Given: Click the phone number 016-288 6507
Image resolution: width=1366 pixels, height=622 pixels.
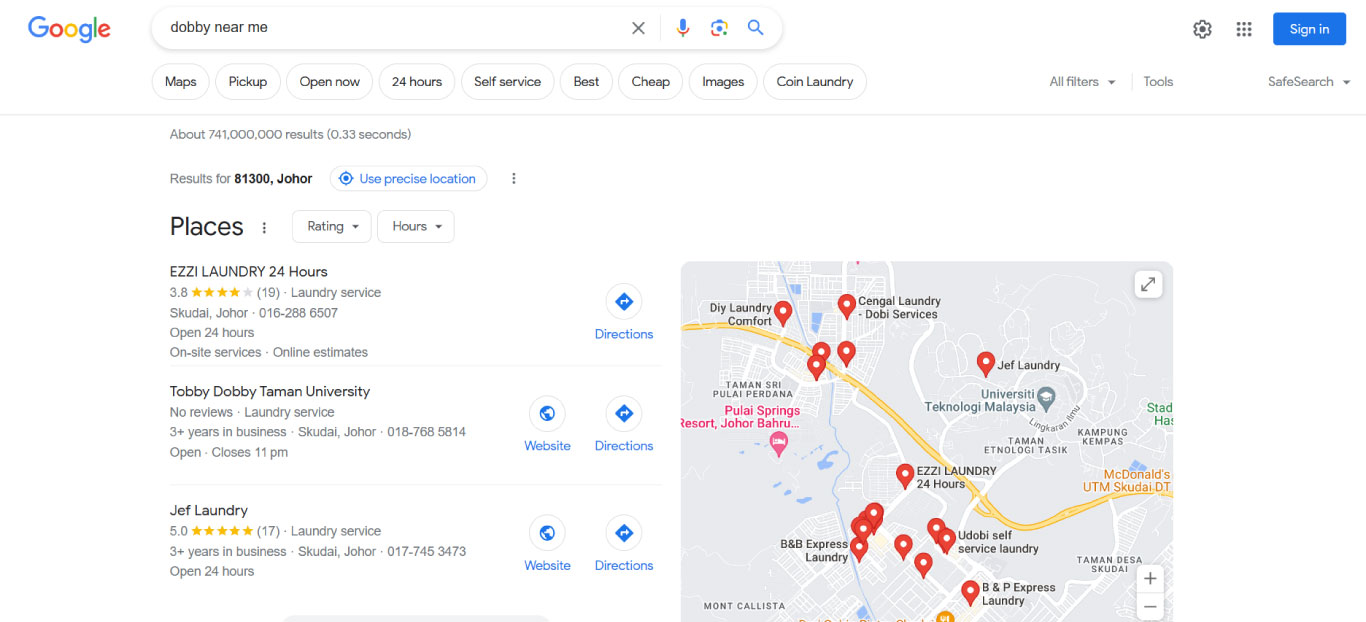Looking at the screenshot, I should (299, 313).
